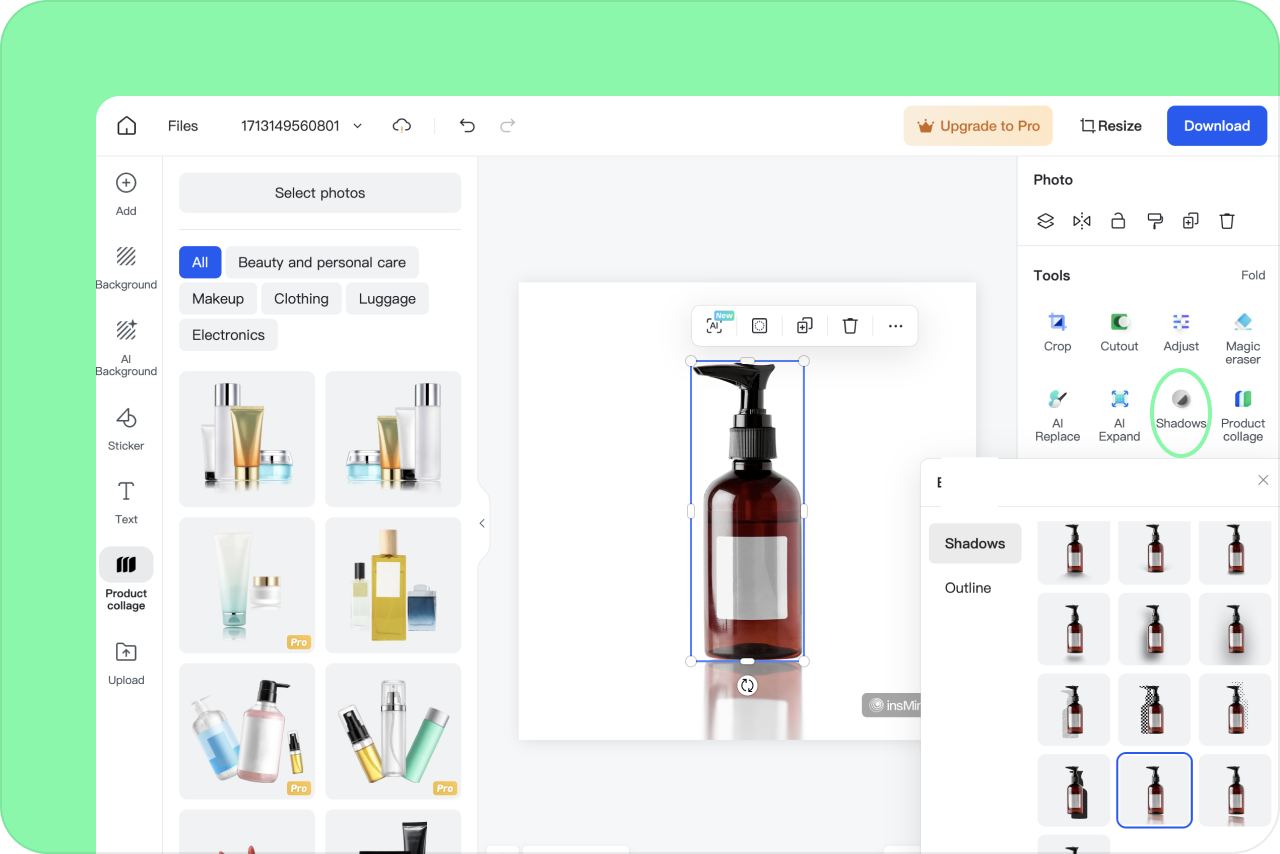The width and height of the screenshot is (1280, 854).
Task: Undo the last action
Action: (x=467, y=126)
